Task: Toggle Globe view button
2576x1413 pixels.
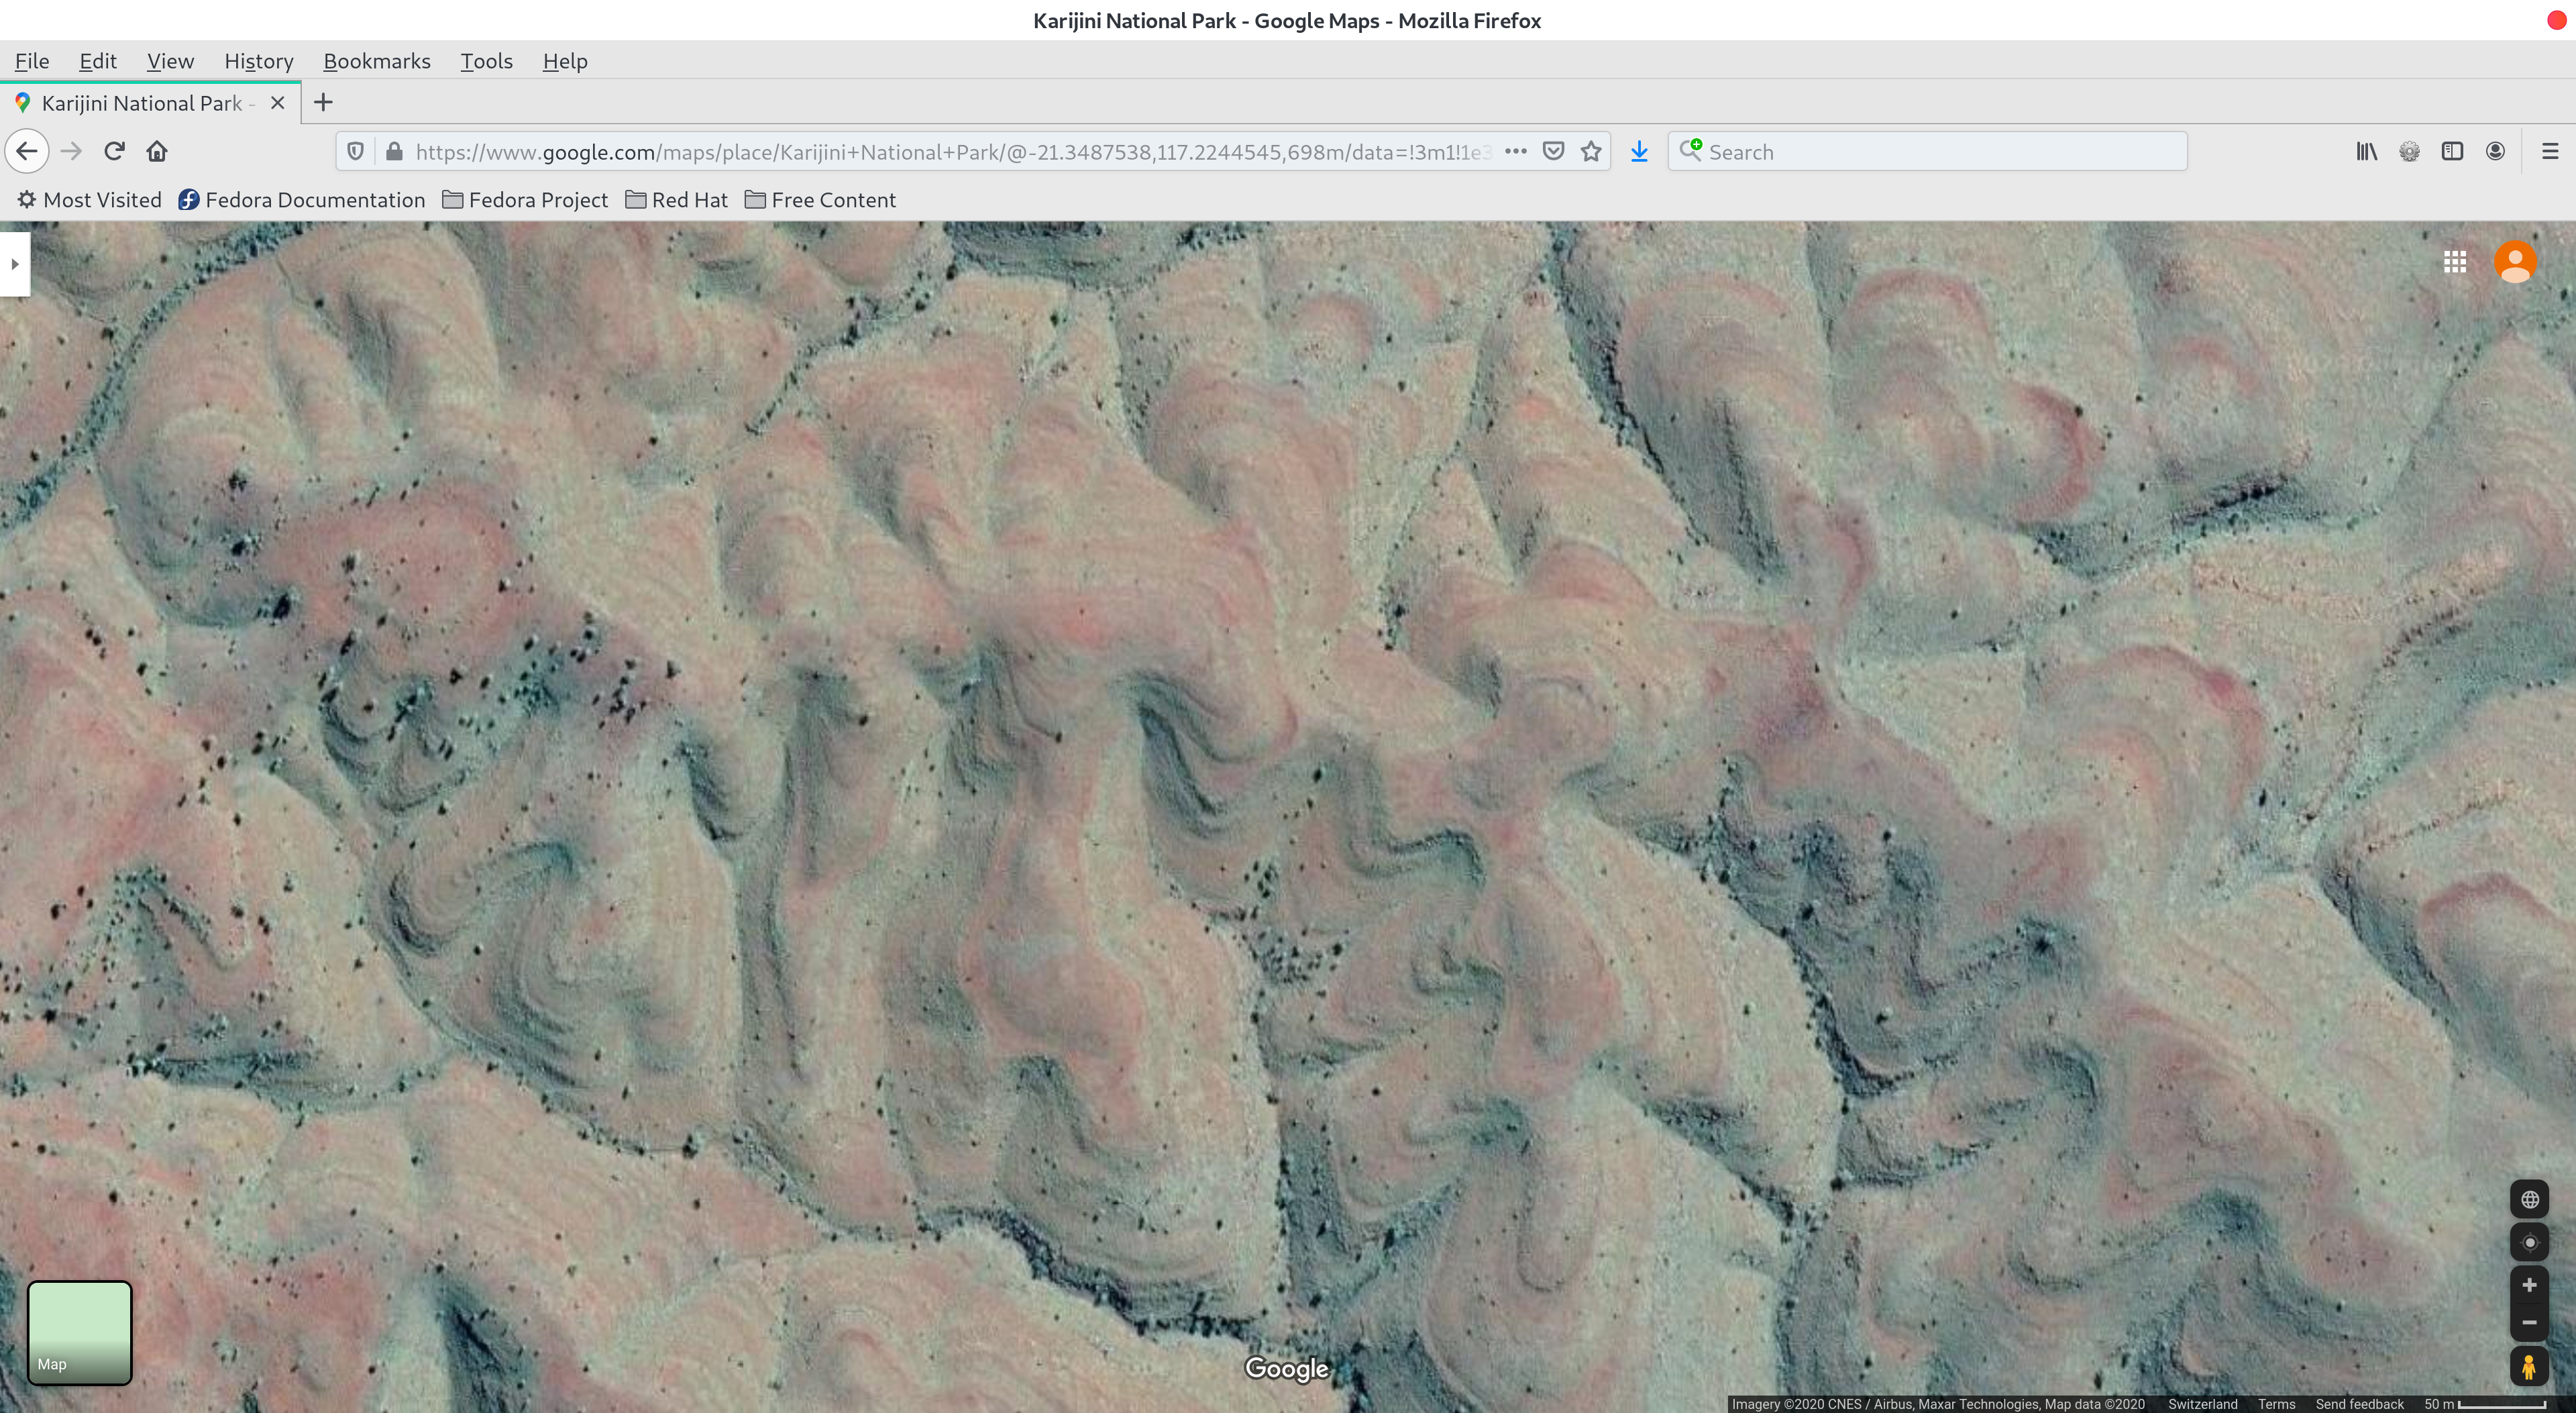Action: click(2529, 1200)
